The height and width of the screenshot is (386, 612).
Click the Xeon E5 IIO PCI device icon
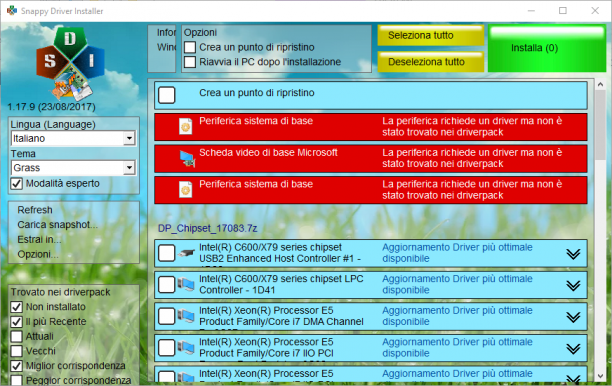[x=186, y=348]
